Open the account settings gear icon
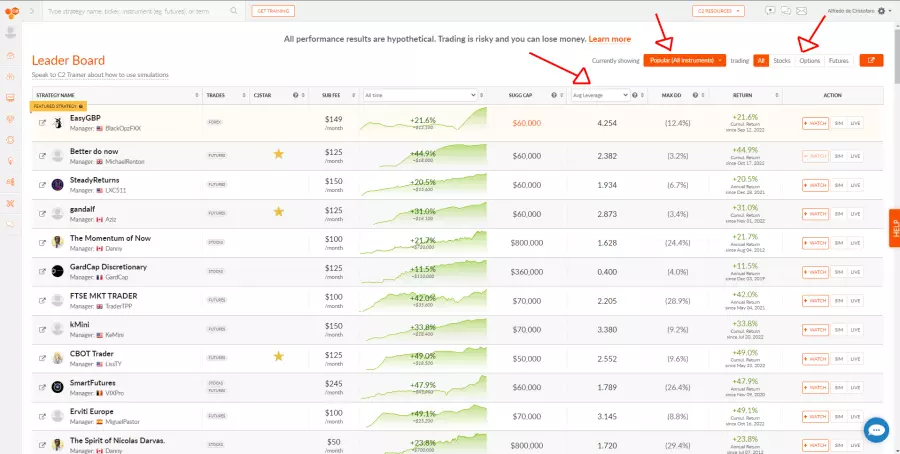The height and width of the screenshot is (454, 900). click(882, 11)
